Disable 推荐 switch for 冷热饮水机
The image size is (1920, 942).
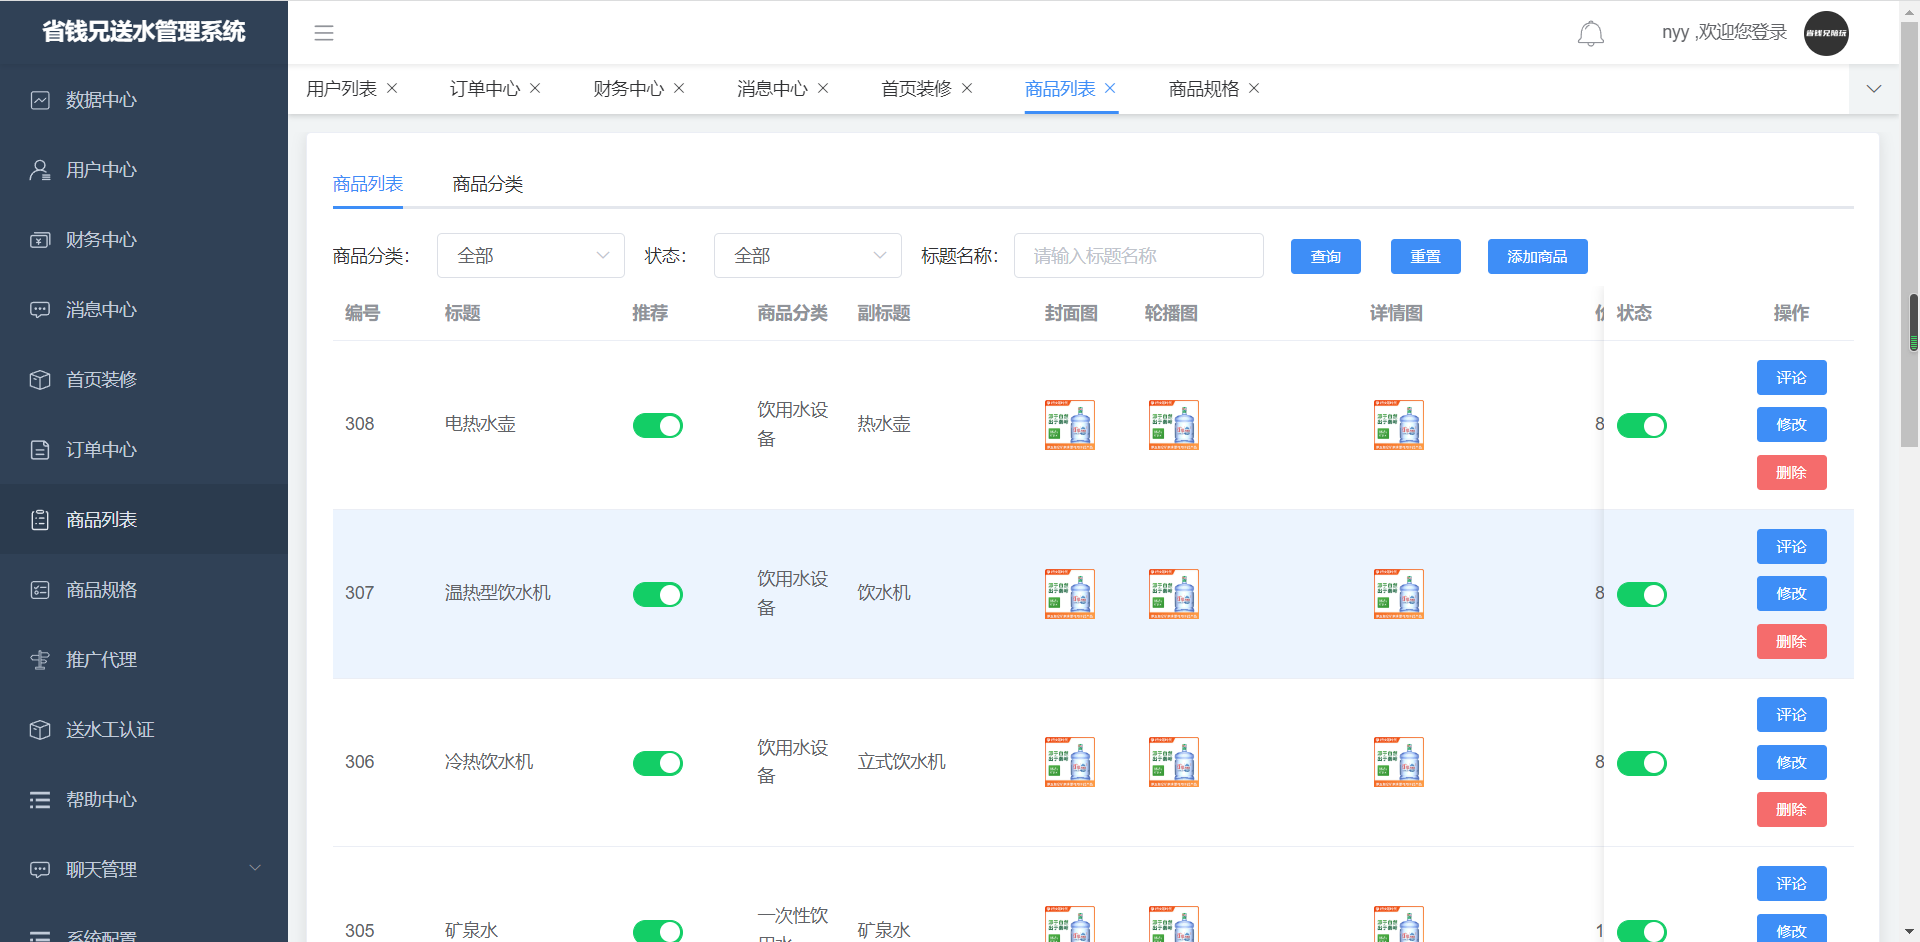[657, 764]
